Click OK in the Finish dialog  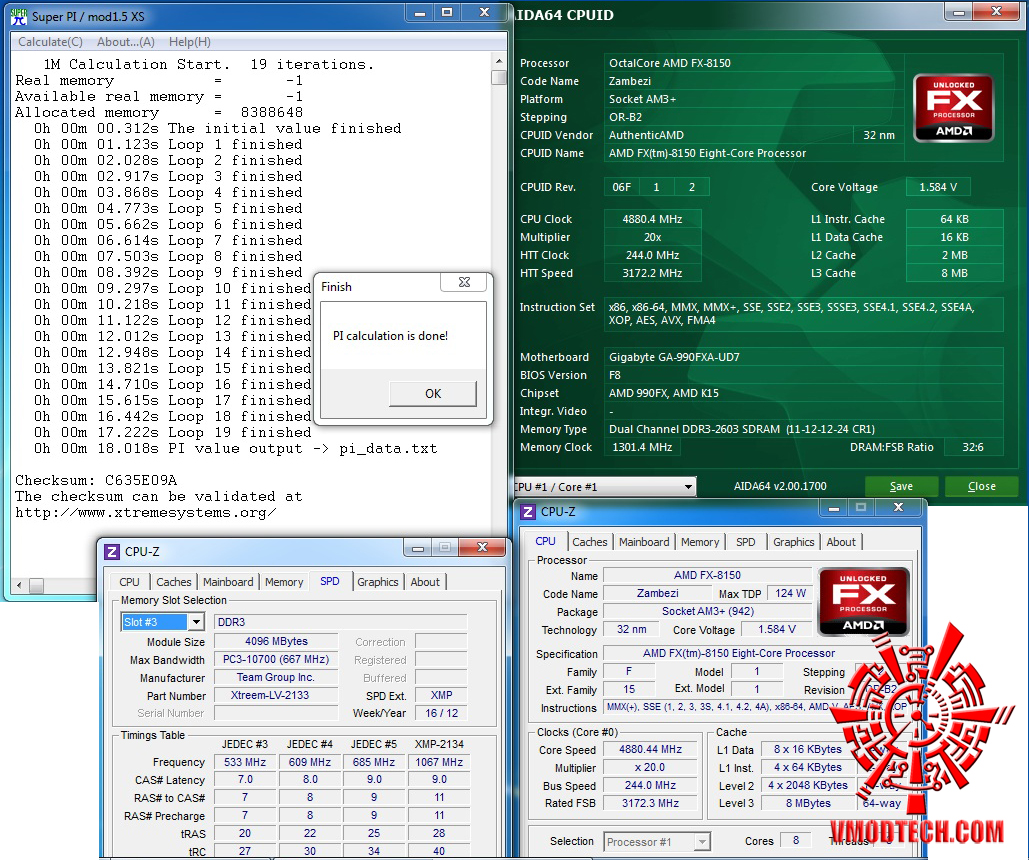click(433, 393)
